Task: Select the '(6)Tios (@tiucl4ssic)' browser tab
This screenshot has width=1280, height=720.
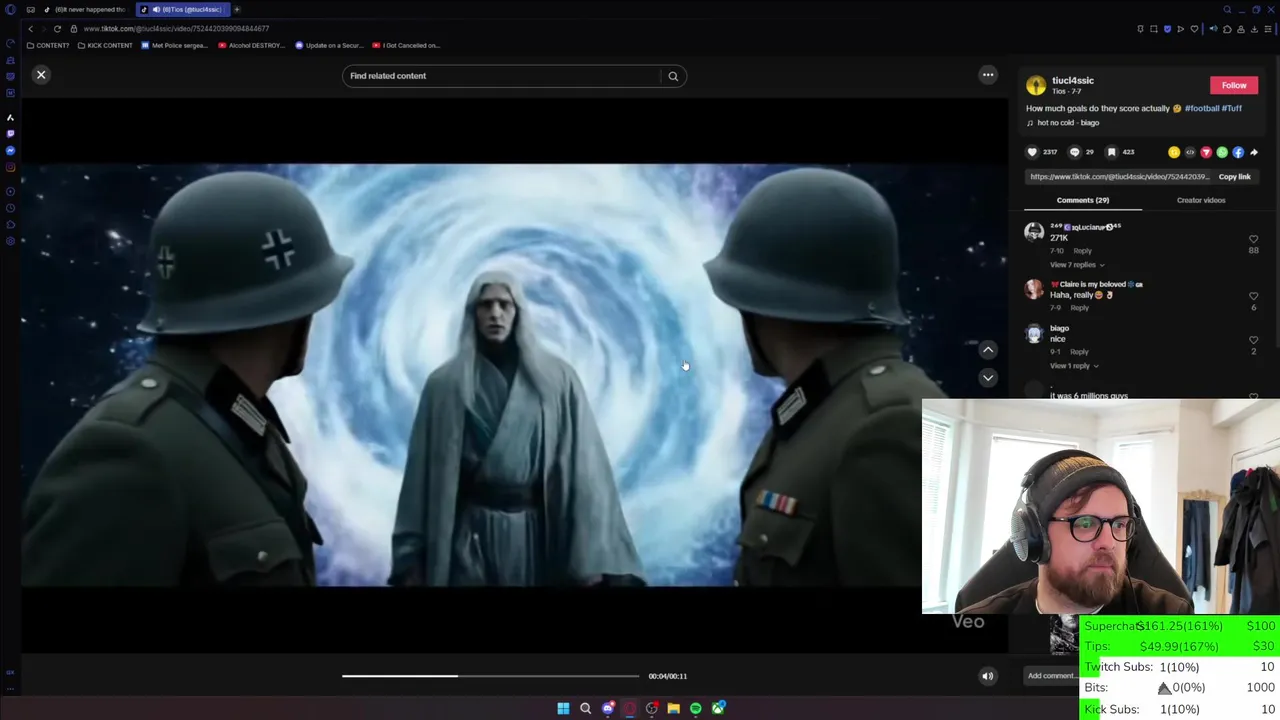Action: (184, 10)
